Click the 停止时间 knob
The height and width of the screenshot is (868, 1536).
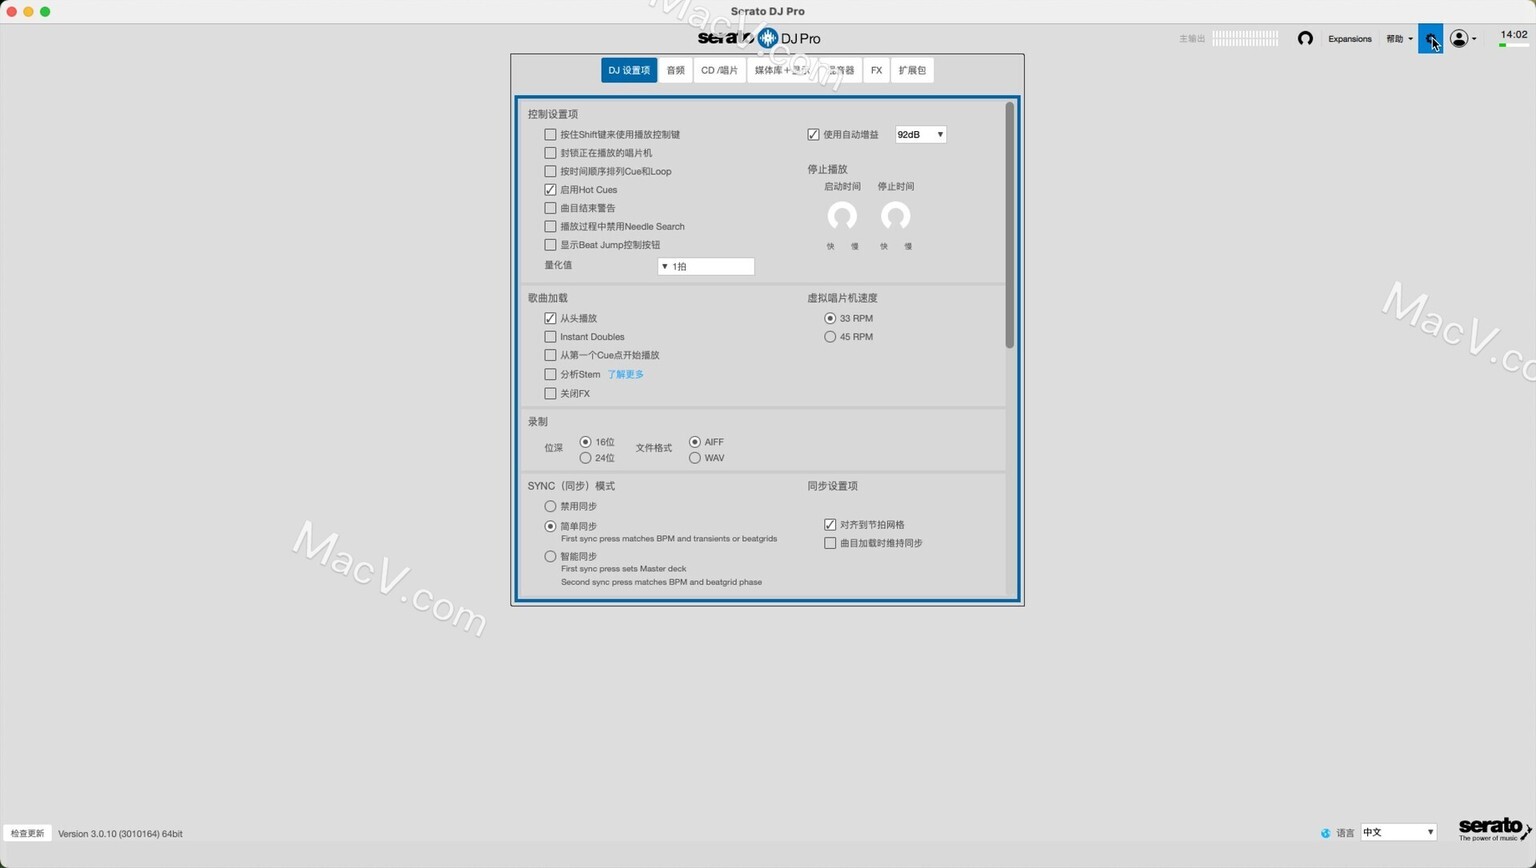click(x=895, y=216)
